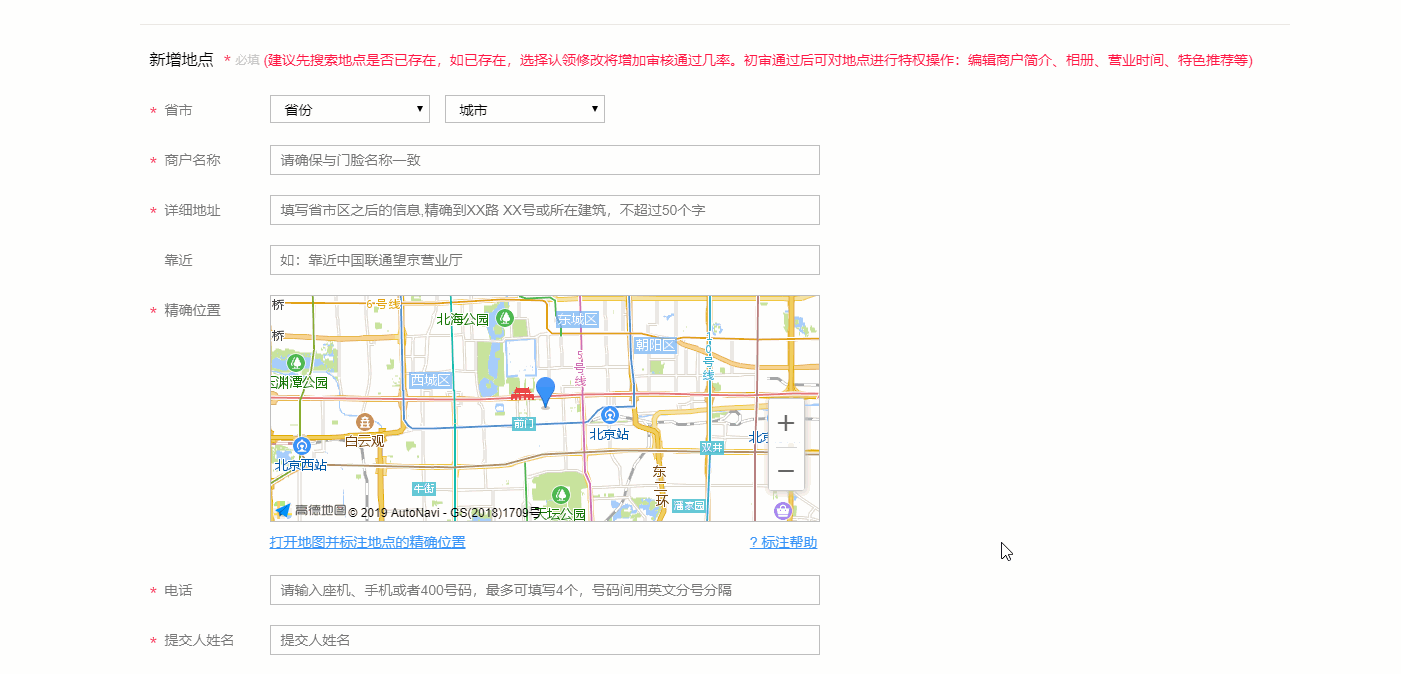Open the 标注帮助 help link

click(782, 542)
